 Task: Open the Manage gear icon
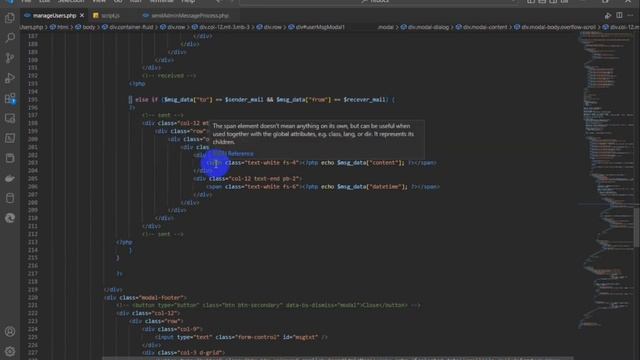coord(10,351)
